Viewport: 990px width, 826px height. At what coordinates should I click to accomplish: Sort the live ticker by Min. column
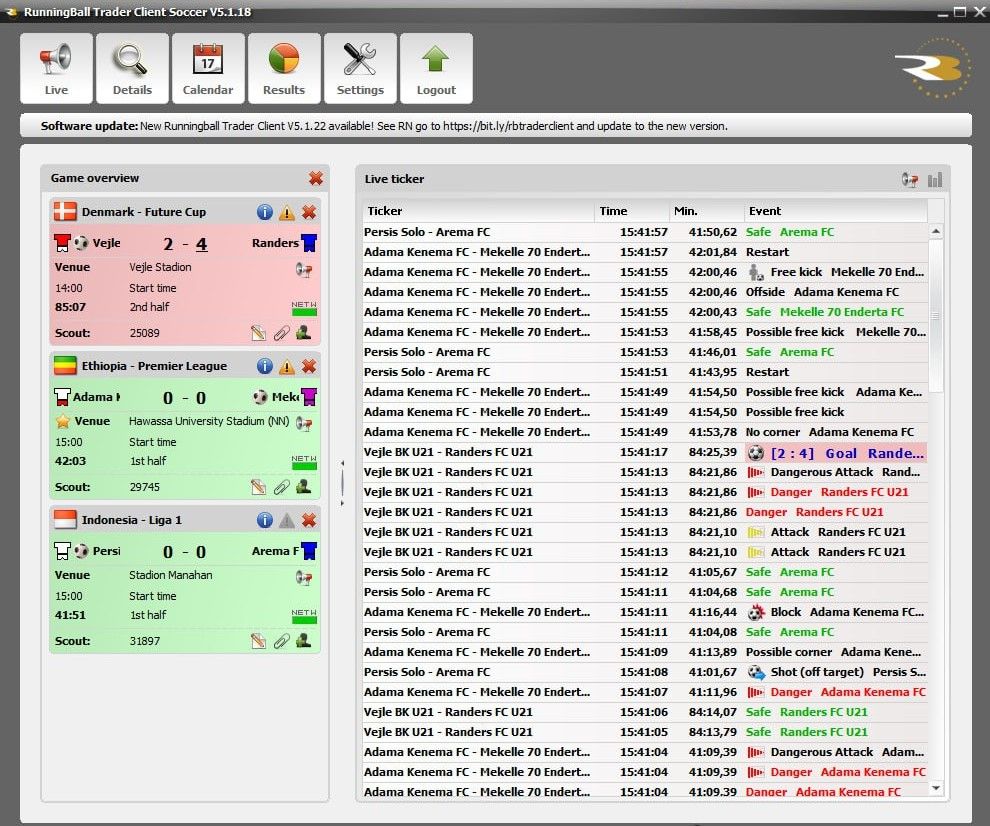pos(707,211)
